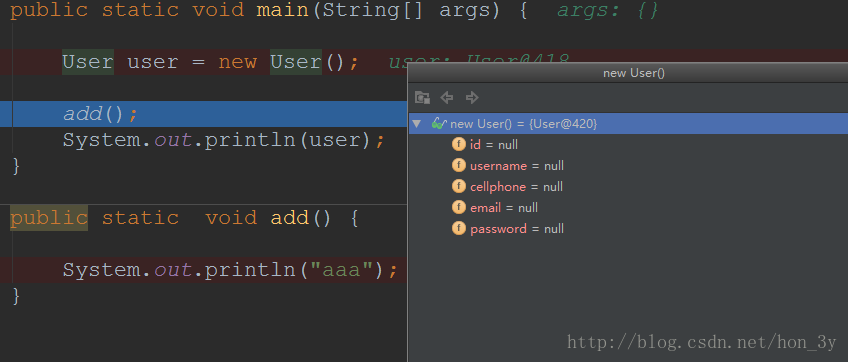Collapse the new User() tree node
This screenshot has width=848, height=362.
(x=416, y=124)
